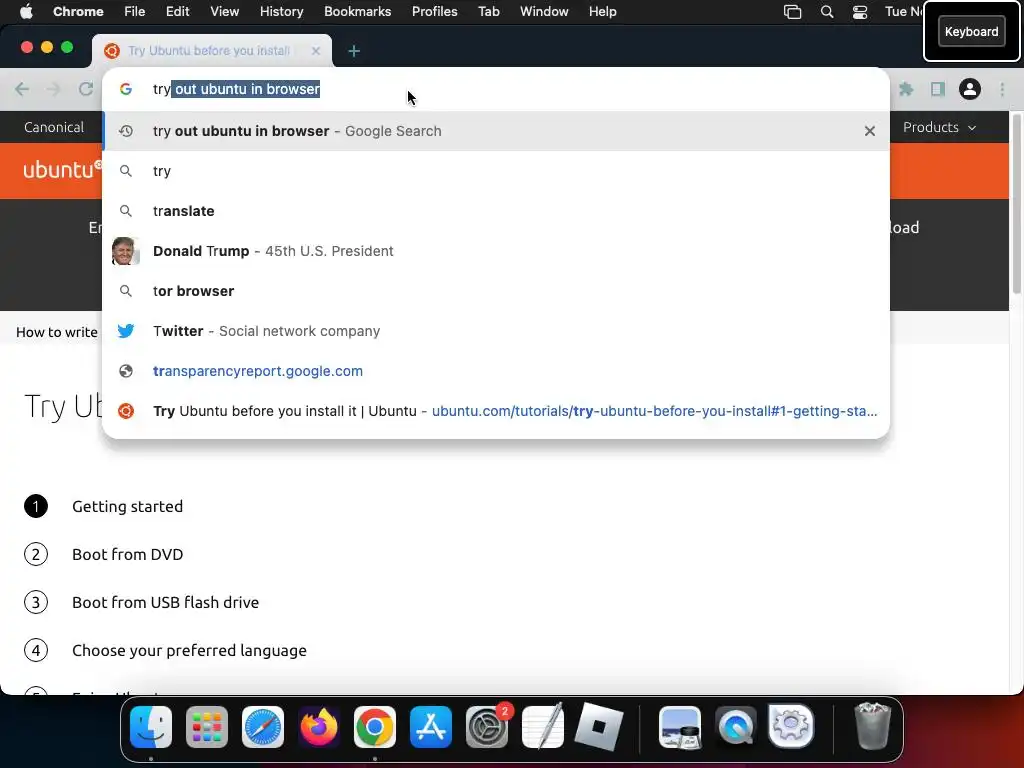Open System Preferences with badge in Dock
Image resolution: width=1024 pixels, height=768 pixels.
click(x=487, y=727)
